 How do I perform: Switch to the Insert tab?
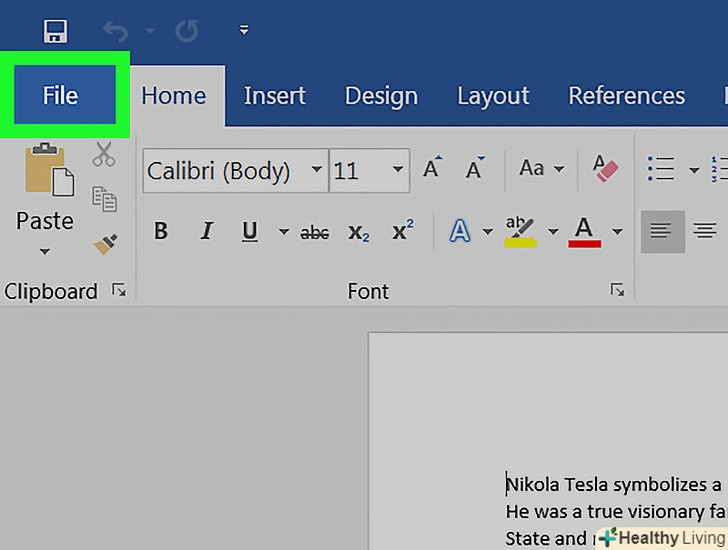click(x=275, y=96)
